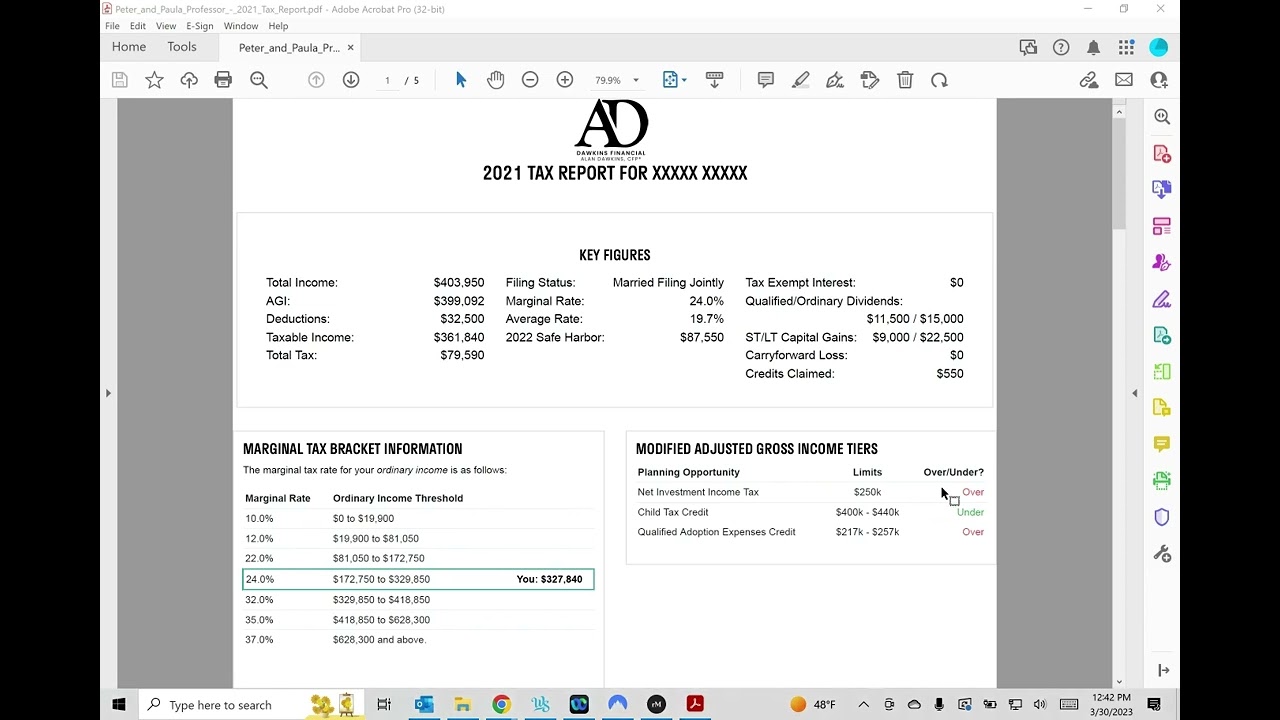This screenshot has width=1280, height=720.
Task: Print the document with printer icon
Action: coord(223,80)
